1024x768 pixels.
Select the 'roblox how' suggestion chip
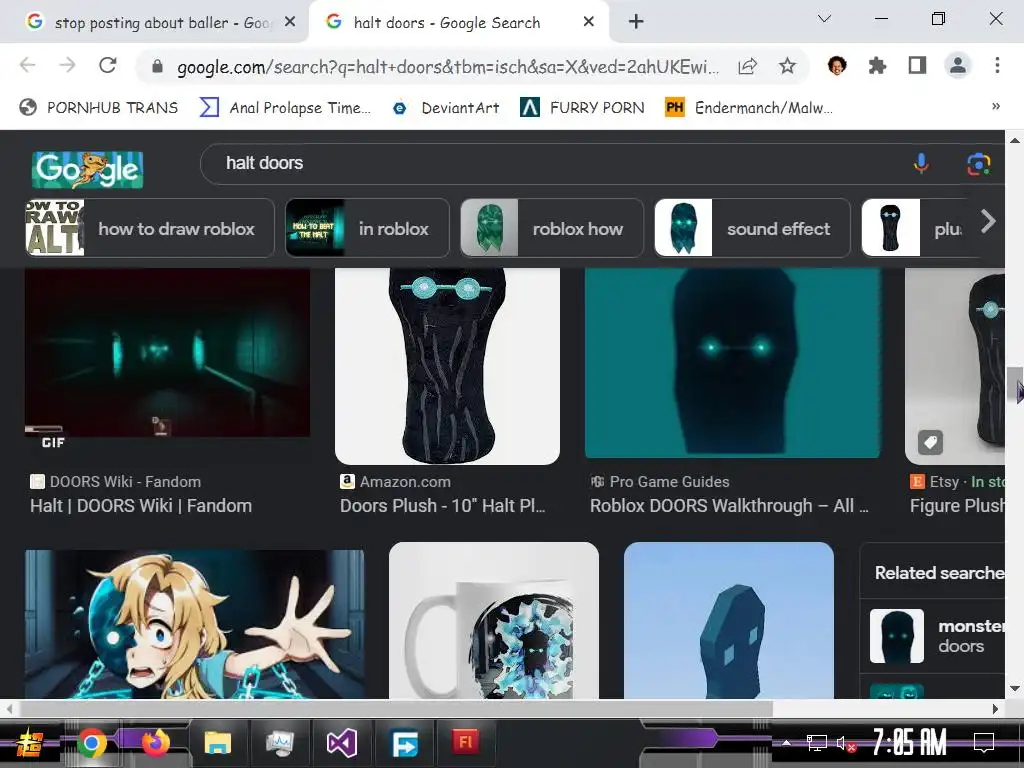point(552,228)
